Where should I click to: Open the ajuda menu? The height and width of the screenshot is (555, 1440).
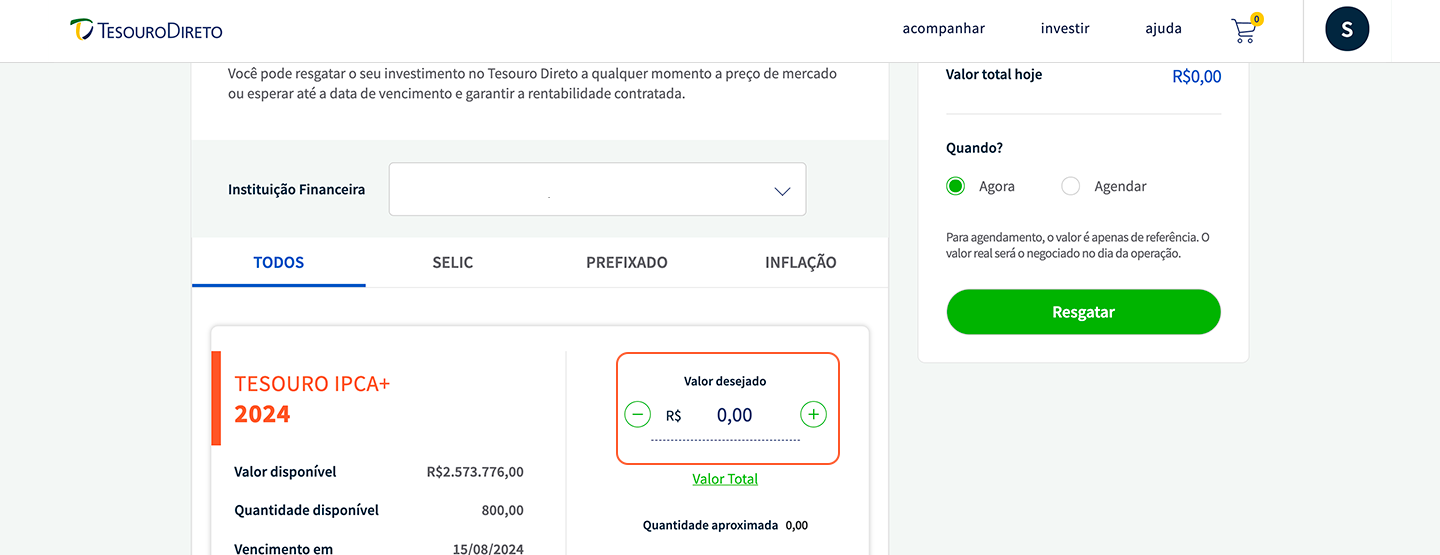click(x=1163, y=29)
